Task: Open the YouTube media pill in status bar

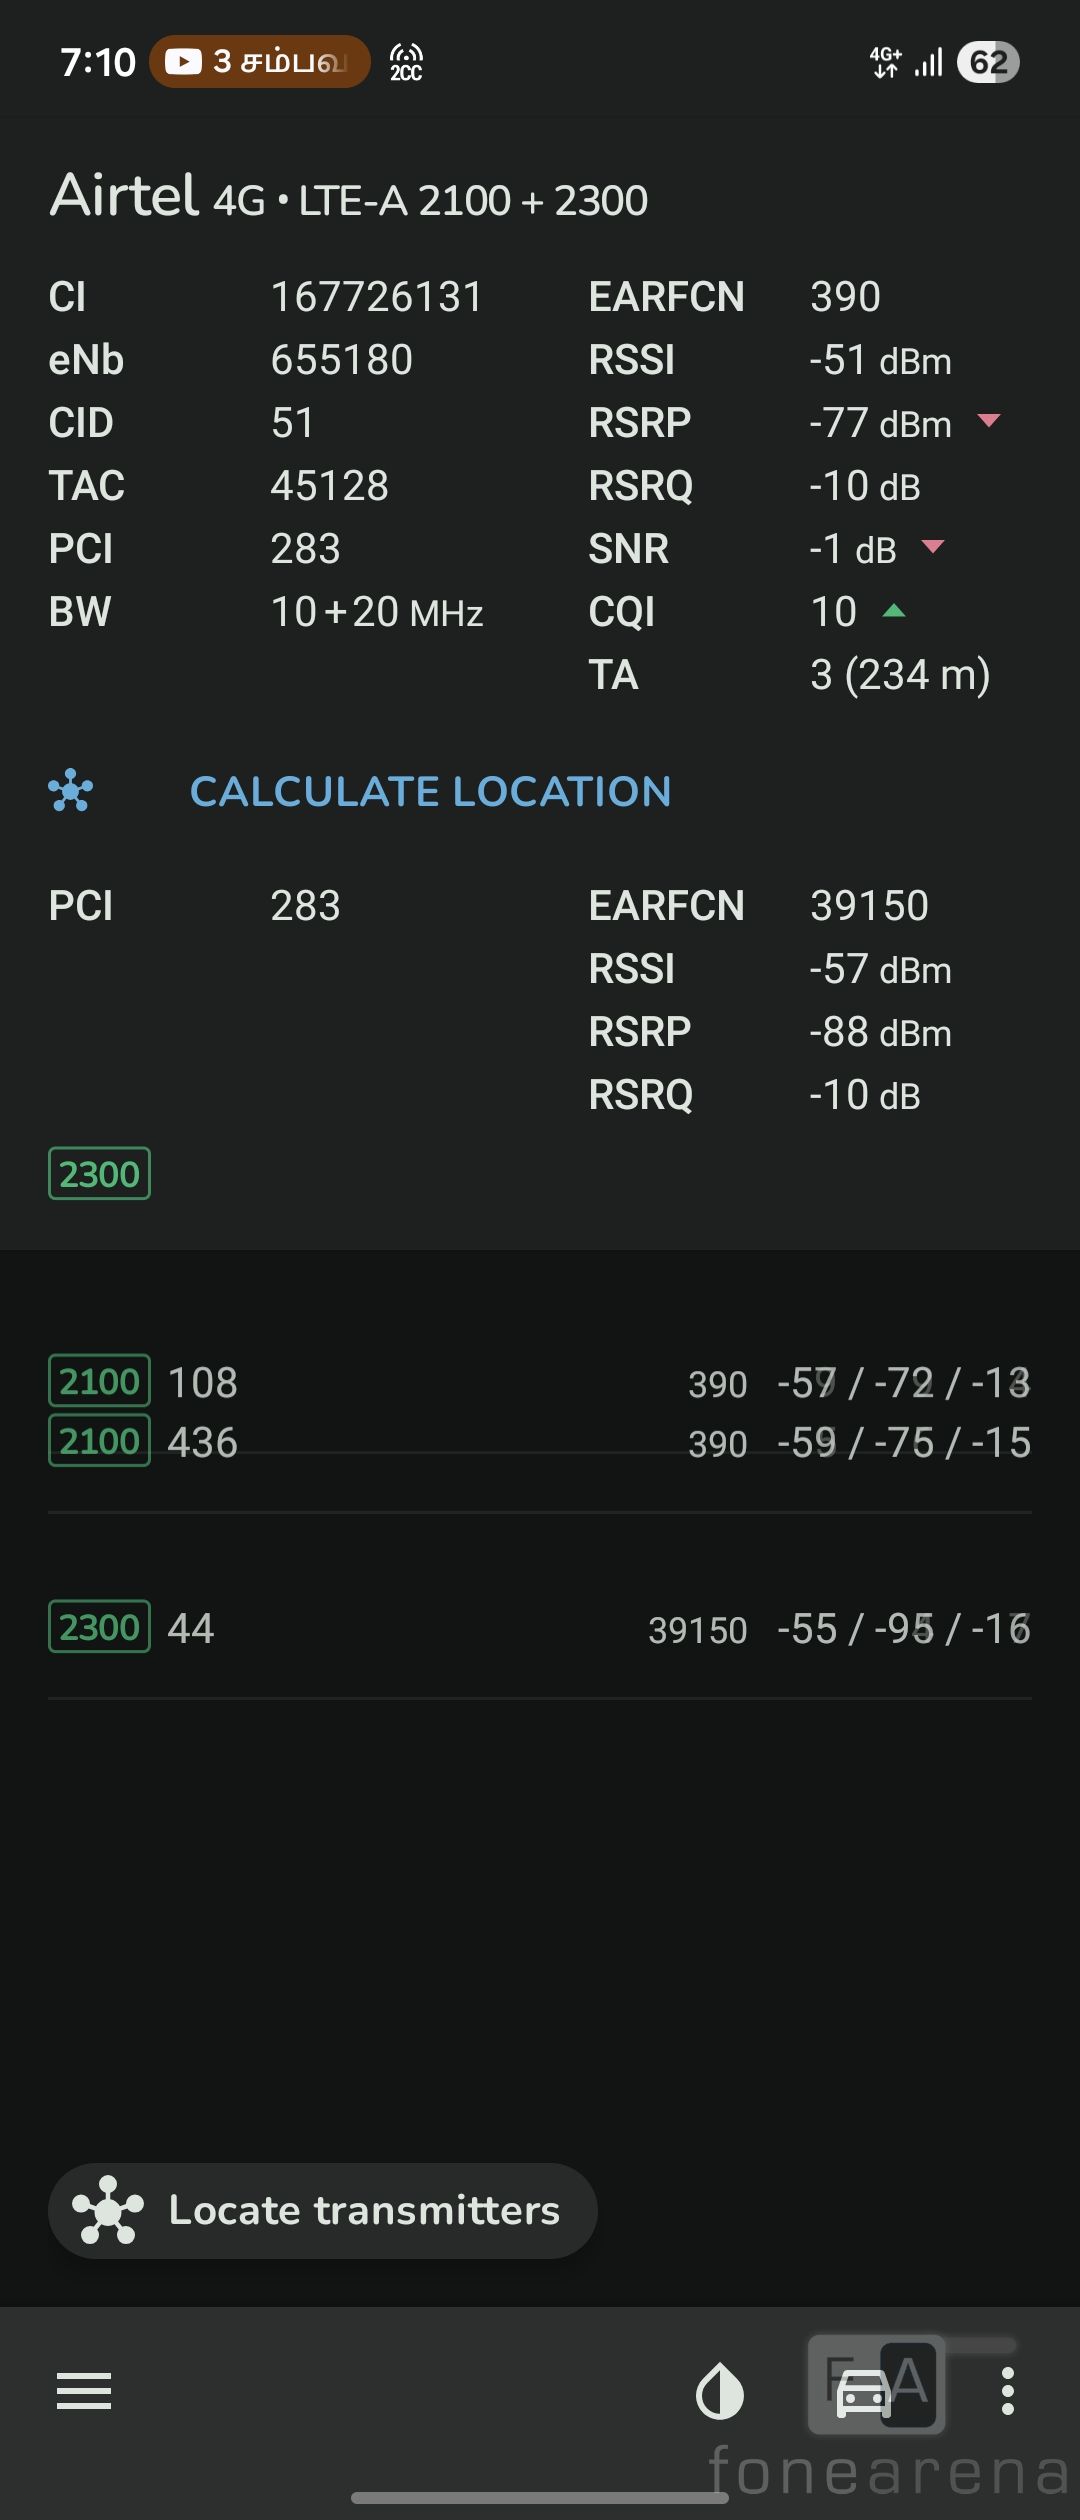Action: (260, 62)
